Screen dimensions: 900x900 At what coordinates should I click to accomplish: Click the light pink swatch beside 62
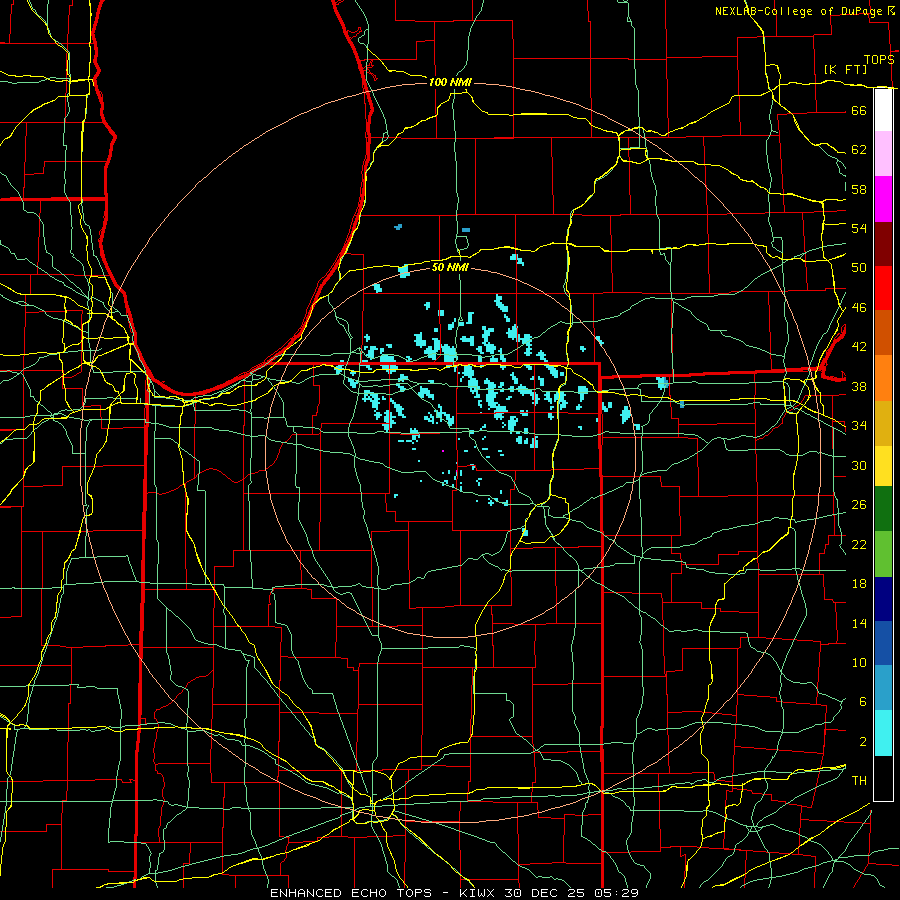tap(883, 154)
